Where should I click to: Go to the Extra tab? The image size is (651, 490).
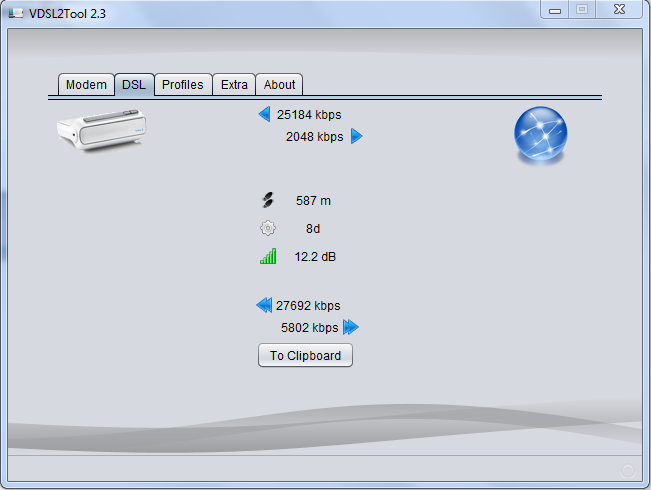234,85
